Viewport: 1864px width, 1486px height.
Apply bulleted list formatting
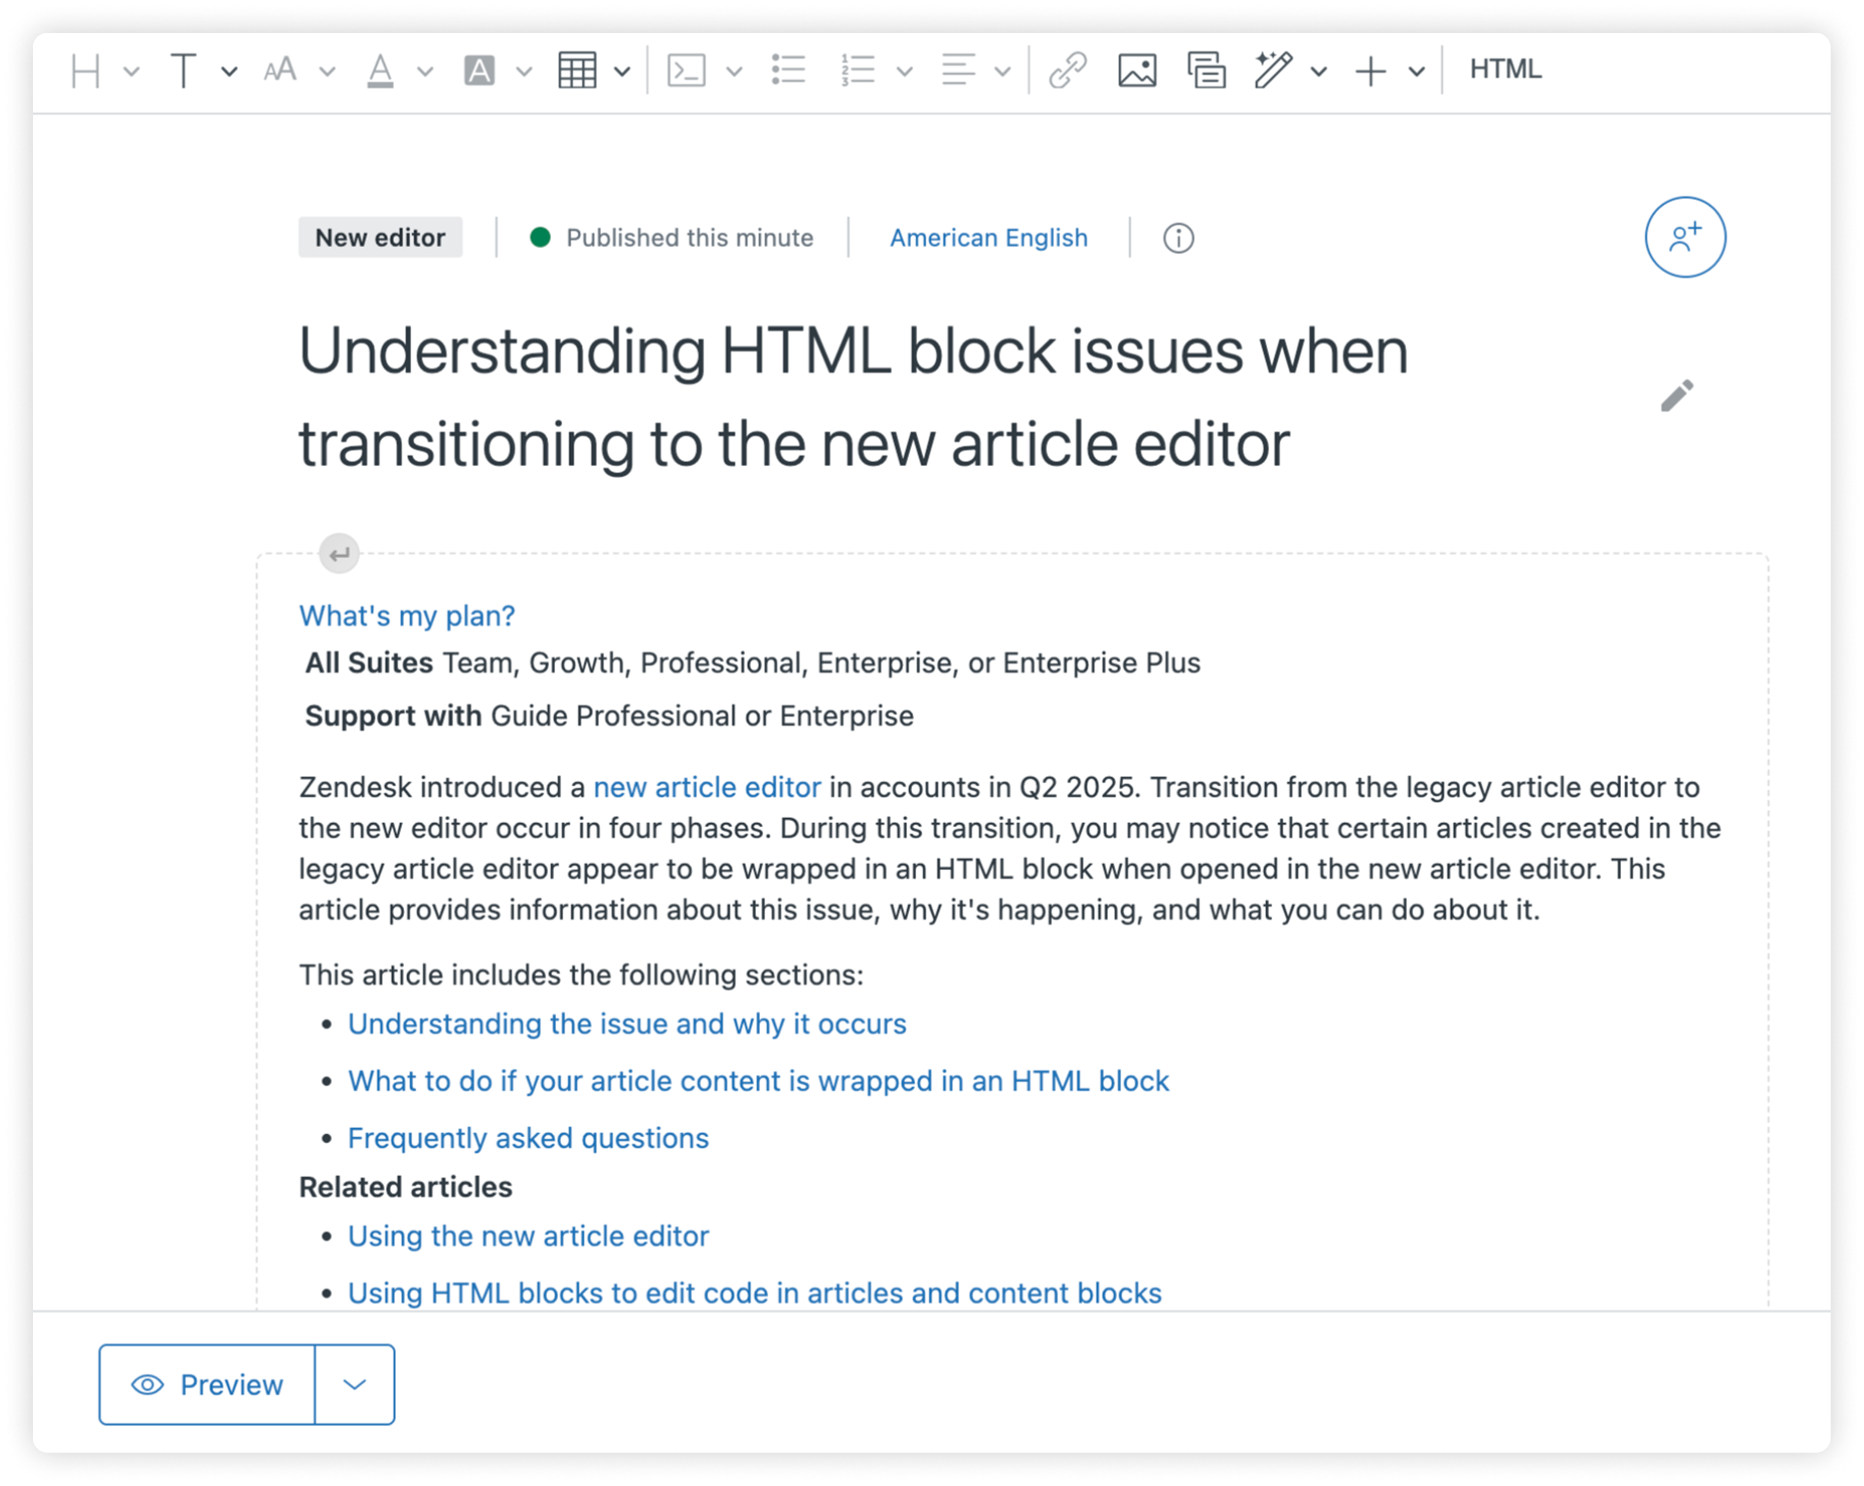pyautogui.click(x=789, y=71)
